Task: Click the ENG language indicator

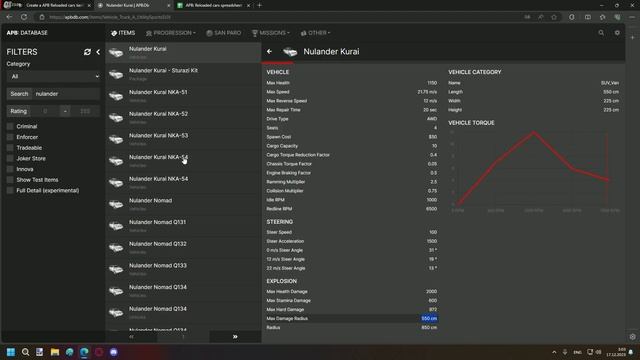Action: [578, 352]
